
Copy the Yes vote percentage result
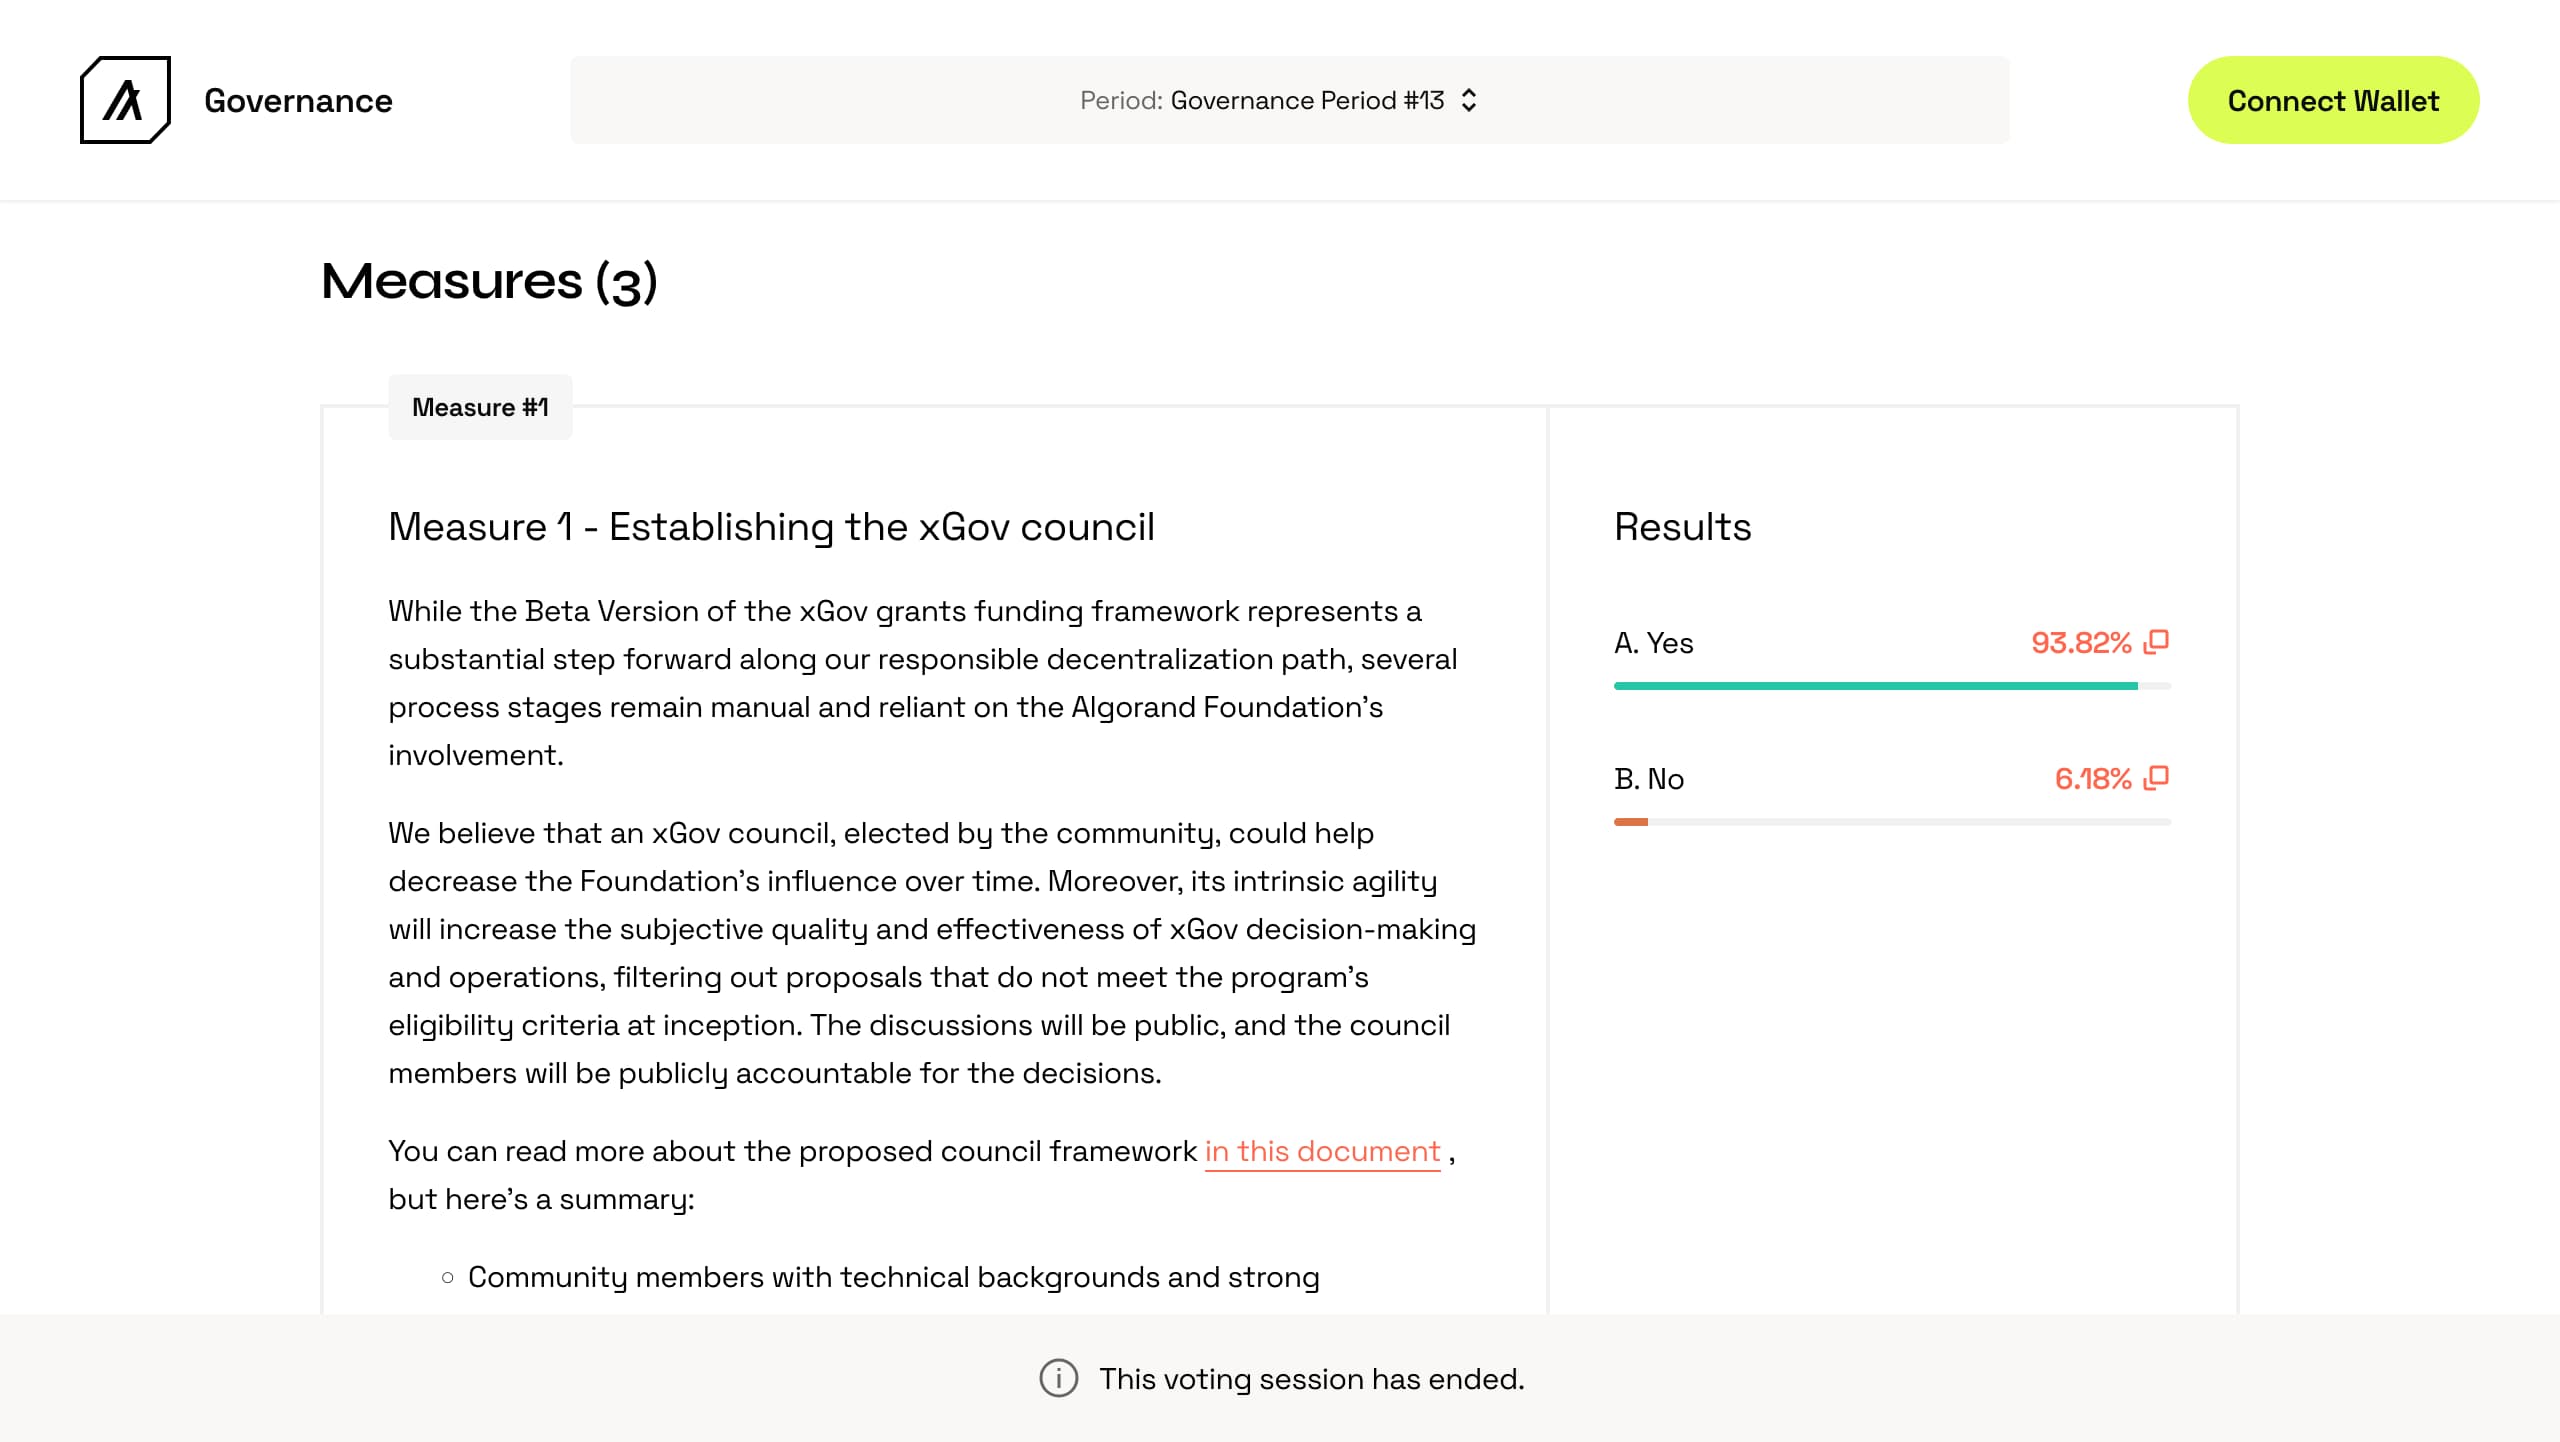click(x=2157, y=641)
